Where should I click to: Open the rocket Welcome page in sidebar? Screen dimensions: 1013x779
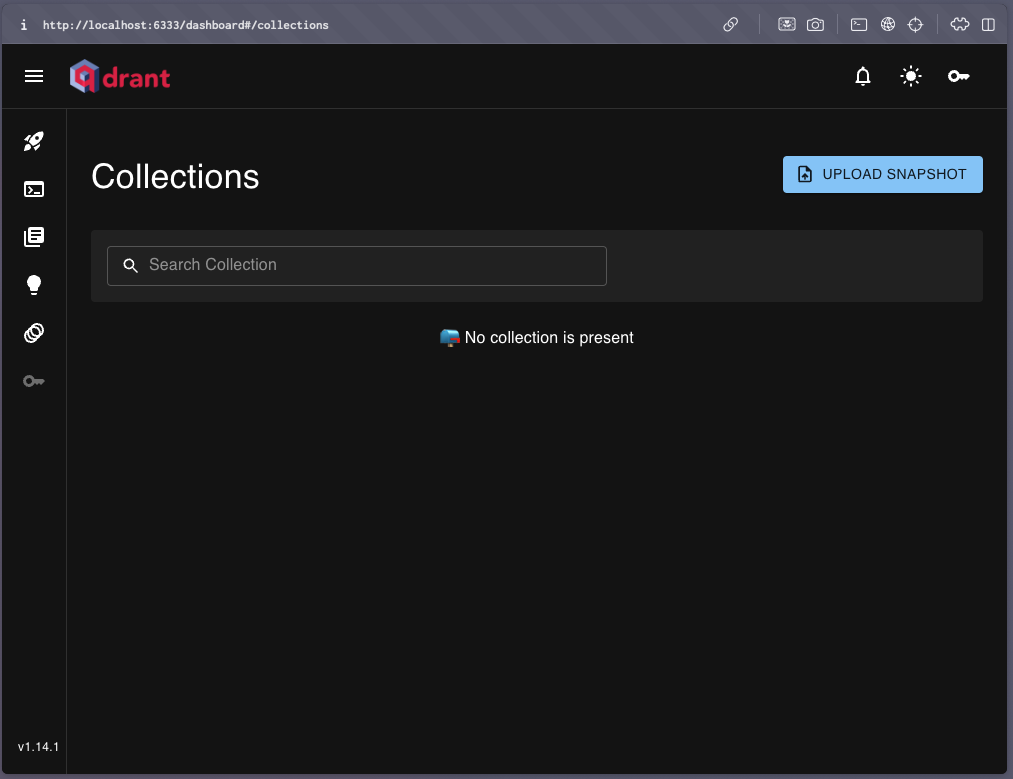coord(34,141)
